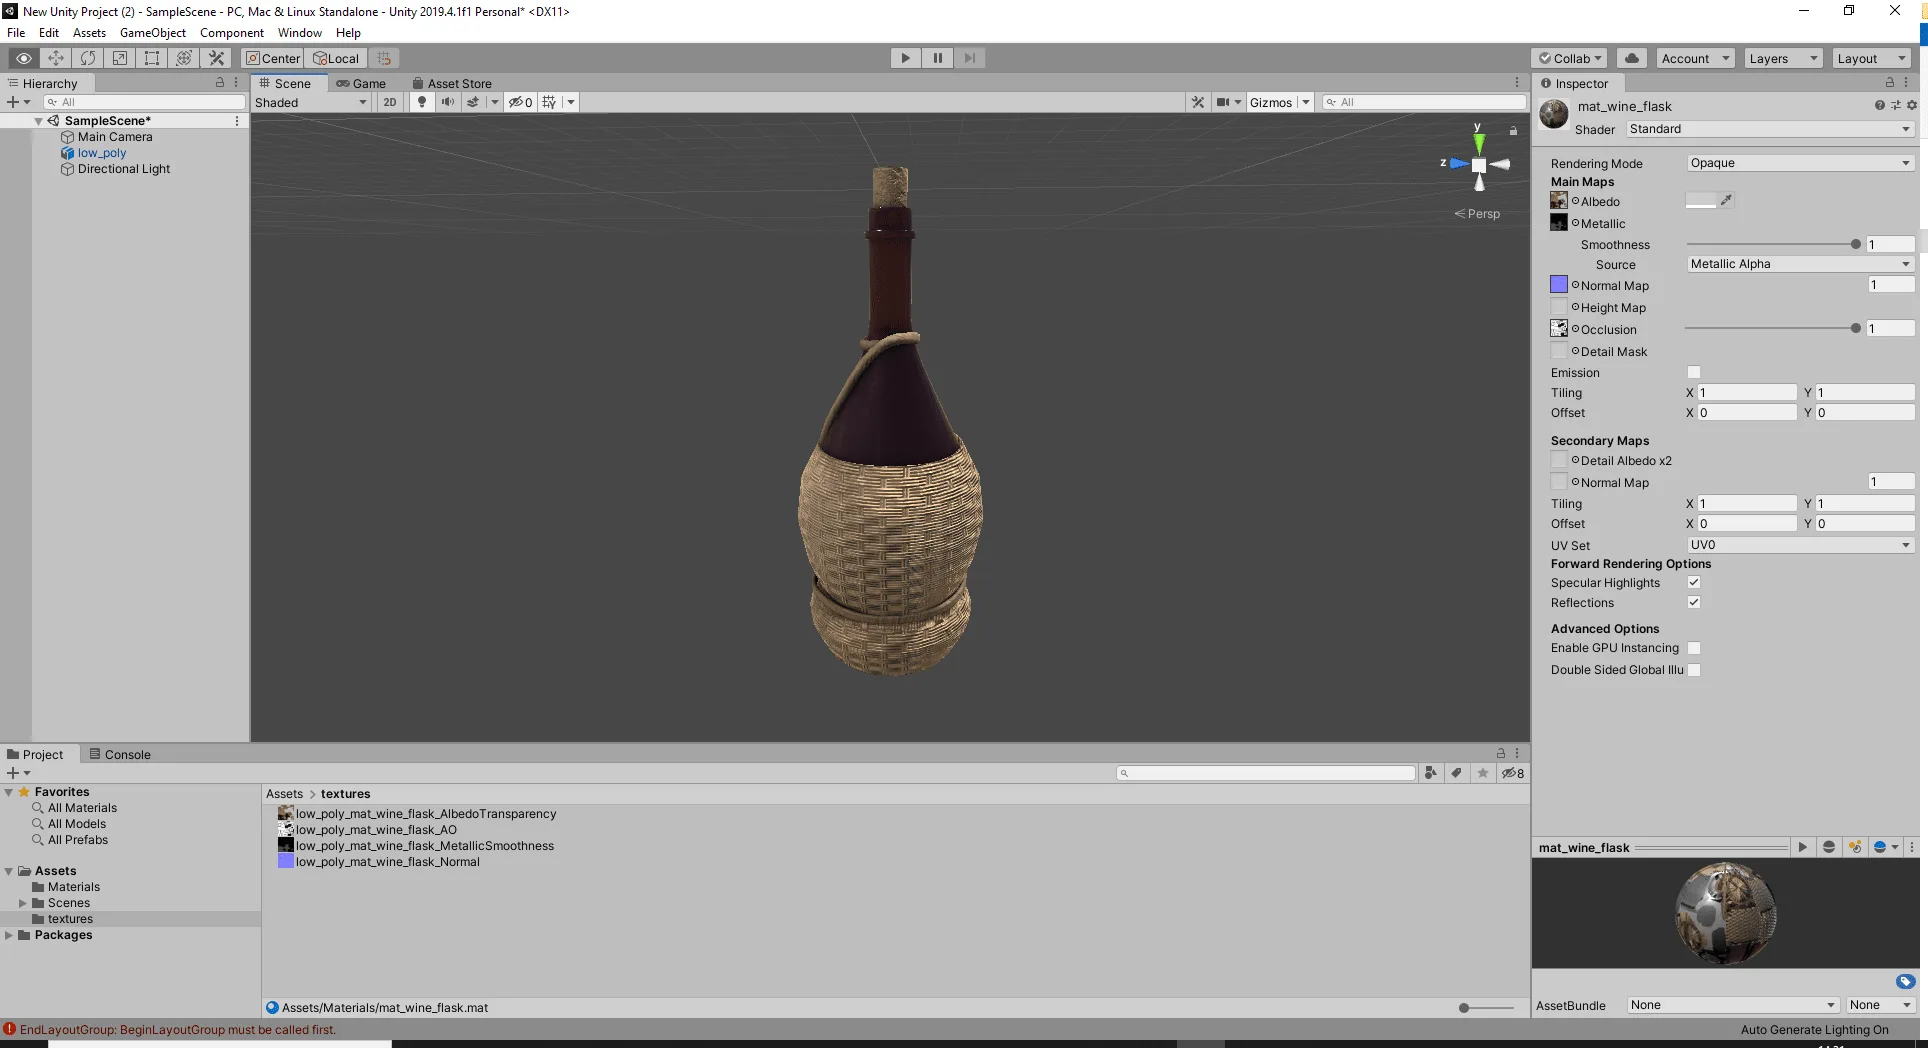Viewport: 1928px width, 1048px height.
Task: Open scene camera settings icon
Action: tap(1222, 102)
